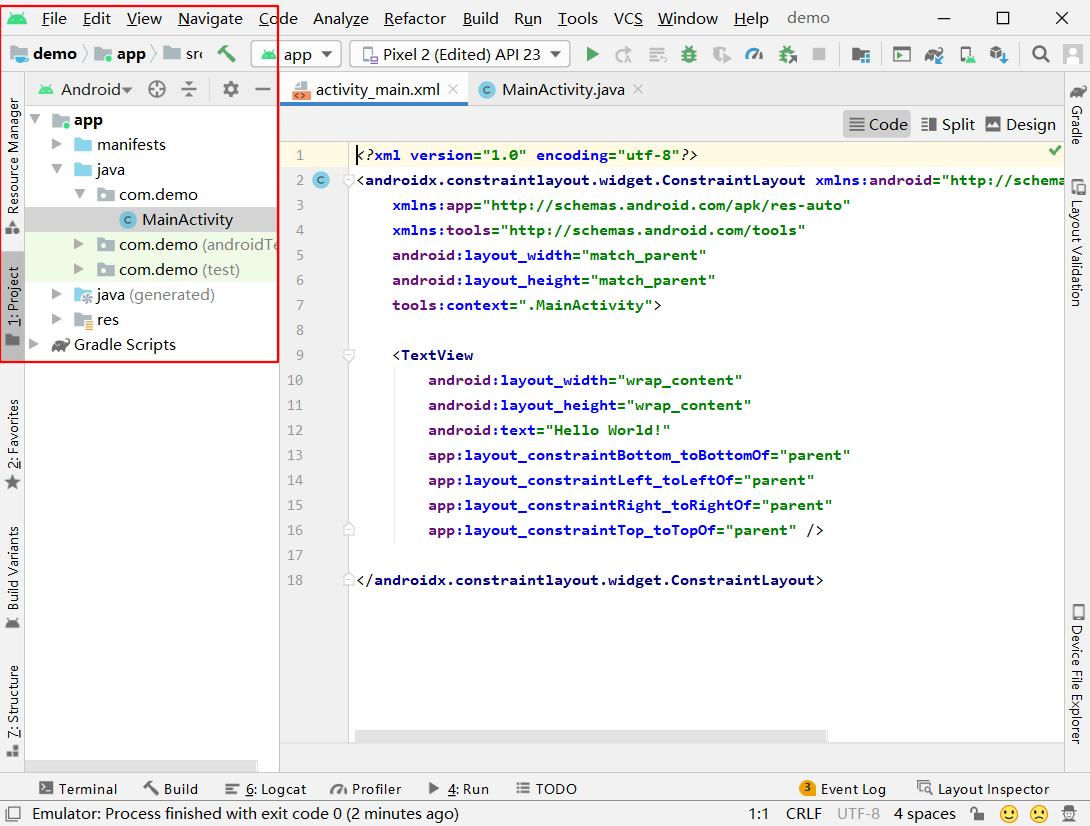Click the Search Everywhere magnifier icon

point(1041,54)
